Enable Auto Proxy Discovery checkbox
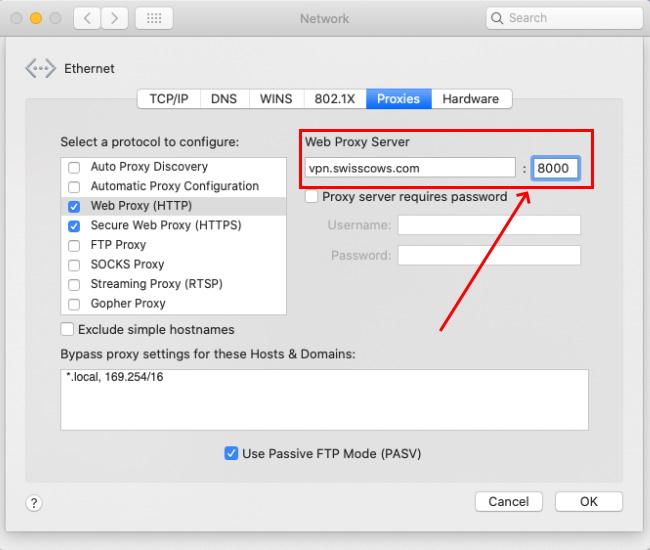 [74, 167]
